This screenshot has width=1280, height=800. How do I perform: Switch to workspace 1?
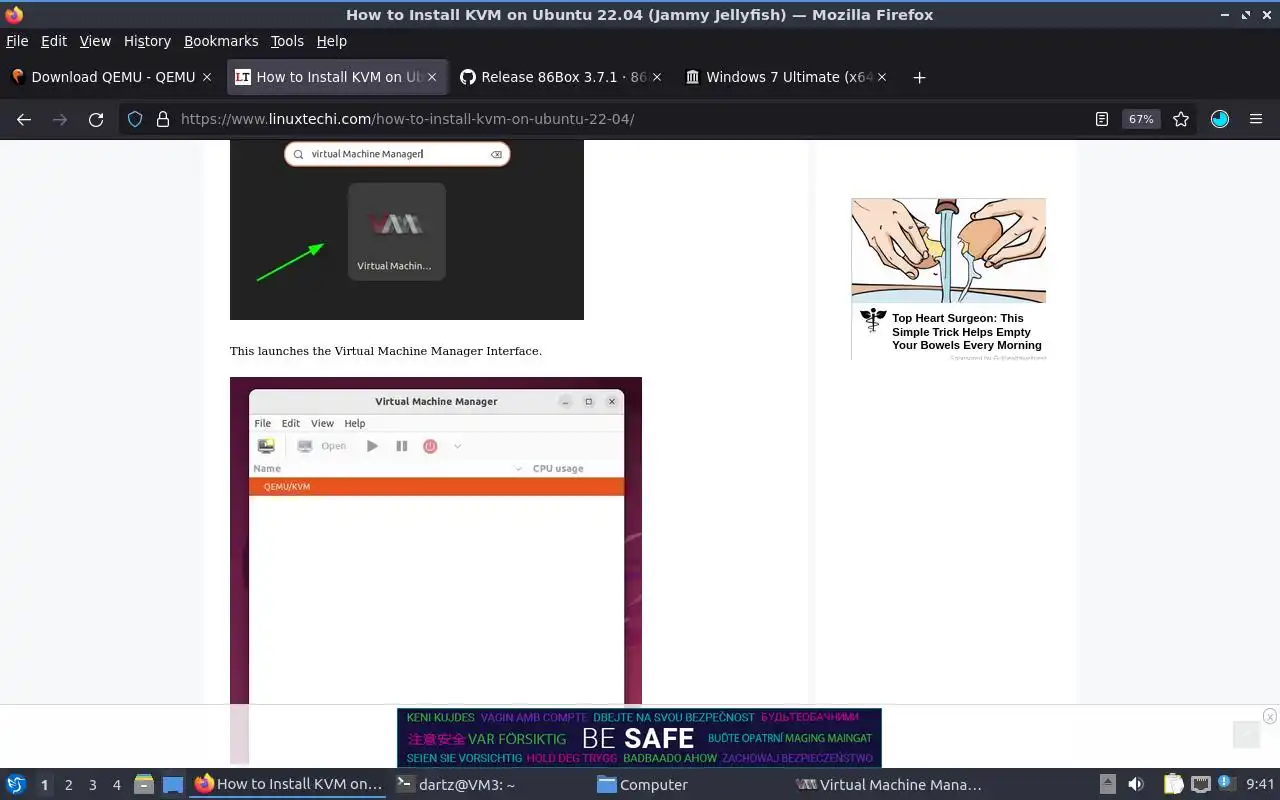44,785
